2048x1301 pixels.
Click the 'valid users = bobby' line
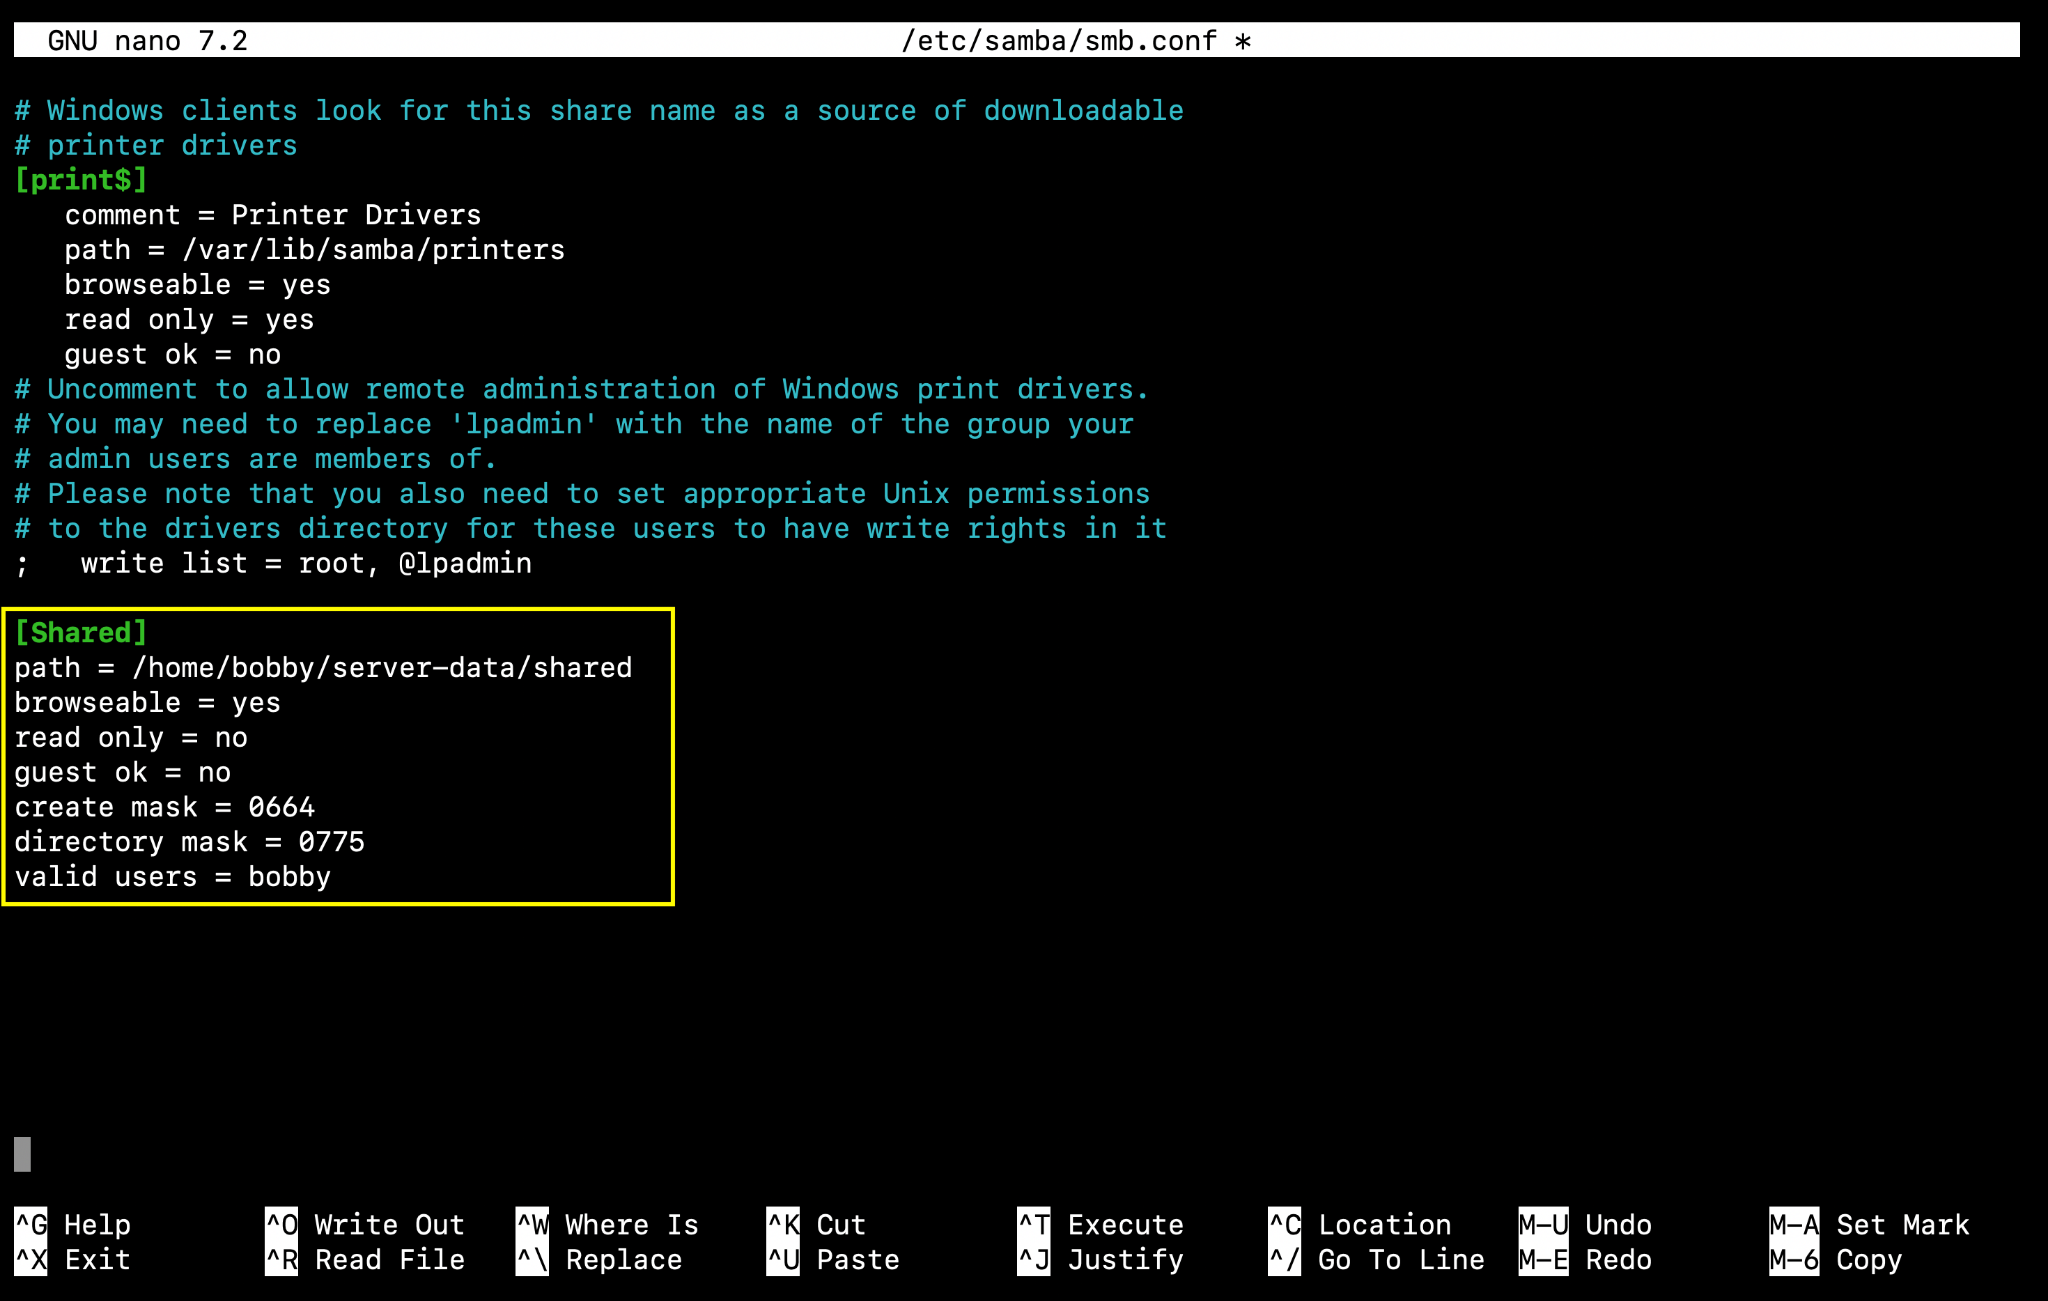point(172,876)
